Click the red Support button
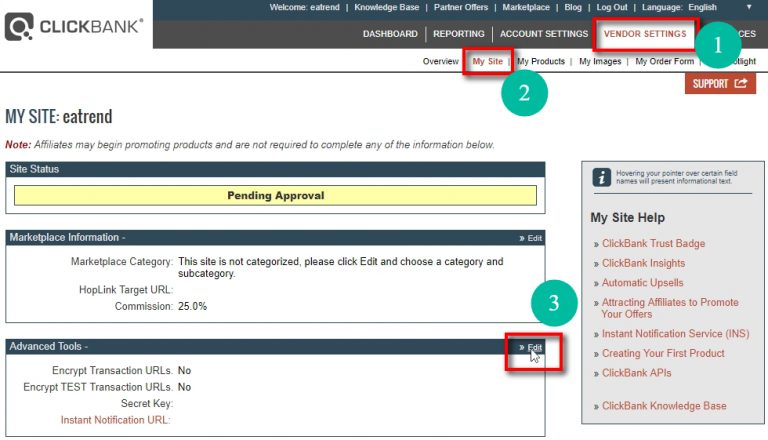Viewport: 768px width, 440px height. [720, 84]
